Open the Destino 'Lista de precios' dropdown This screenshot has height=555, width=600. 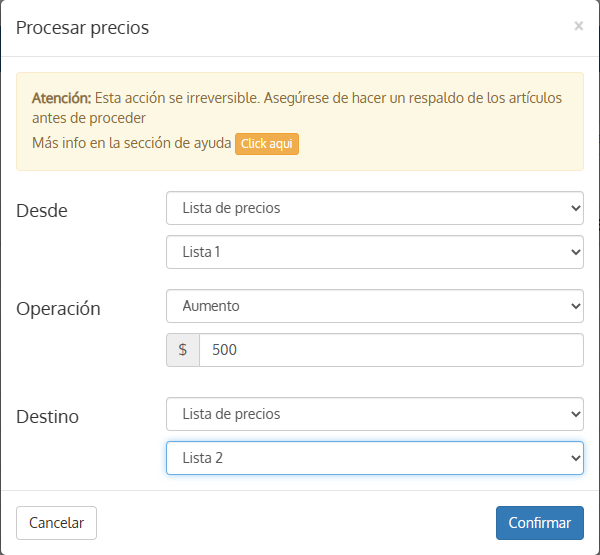coord(375,414)
